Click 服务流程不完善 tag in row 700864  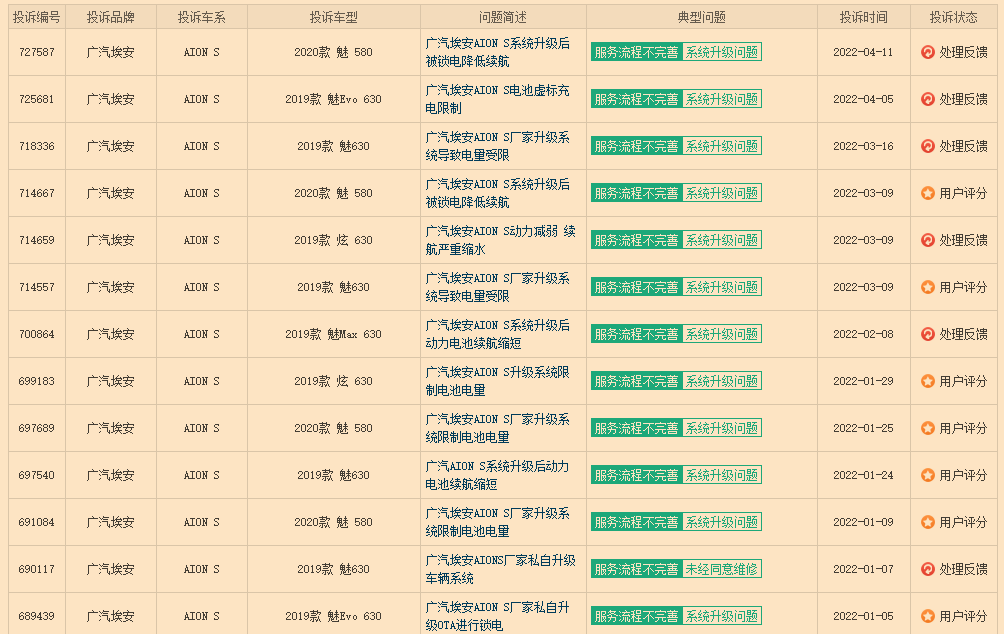(x=636, y=334)
